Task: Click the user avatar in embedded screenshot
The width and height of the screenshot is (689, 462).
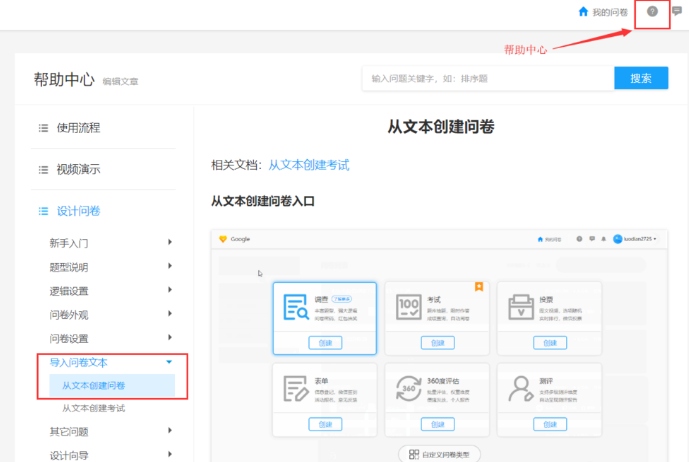Action: pos(617,239)
